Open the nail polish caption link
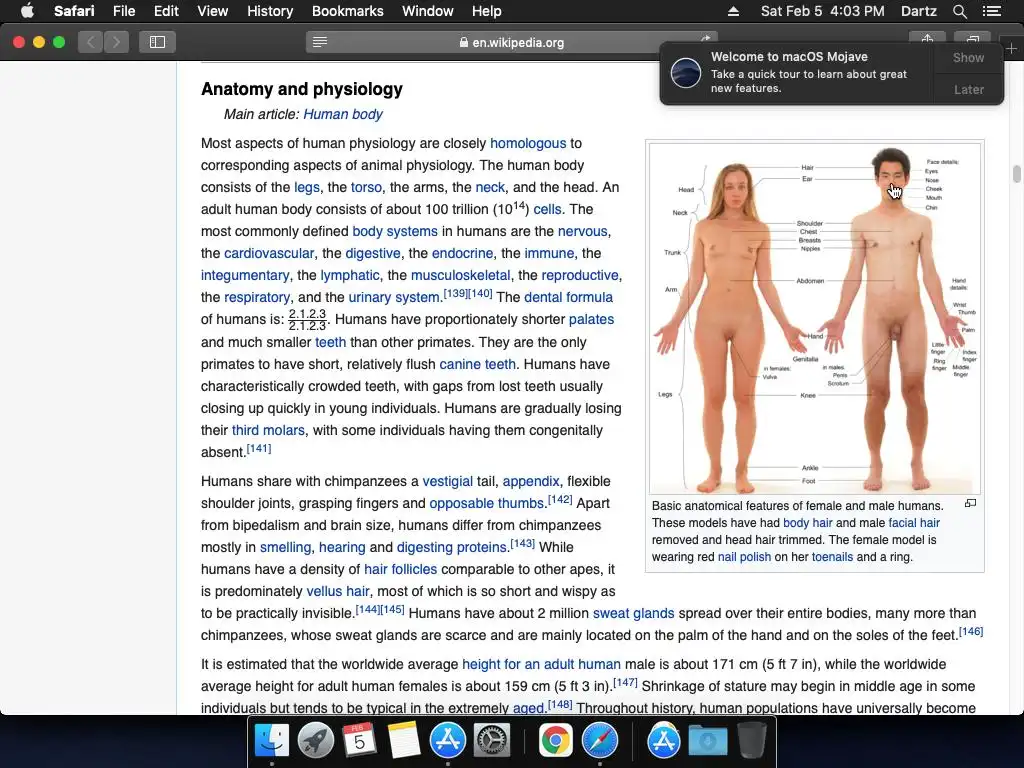The image size is (1024, 768). click(x=744, y=557)
